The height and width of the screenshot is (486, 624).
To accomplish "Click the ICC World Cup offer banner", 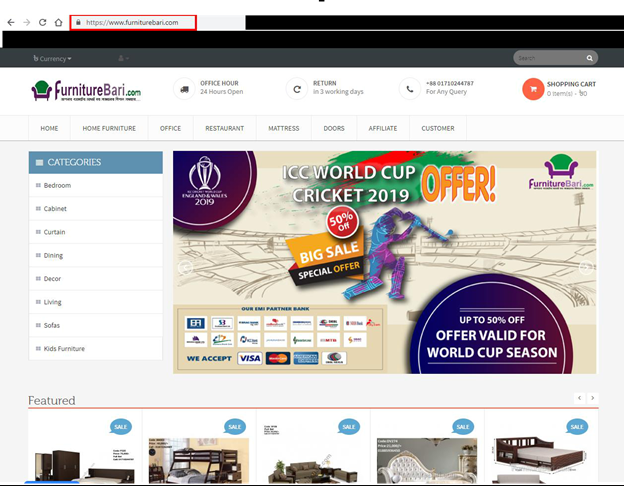I will pos(384,262).
